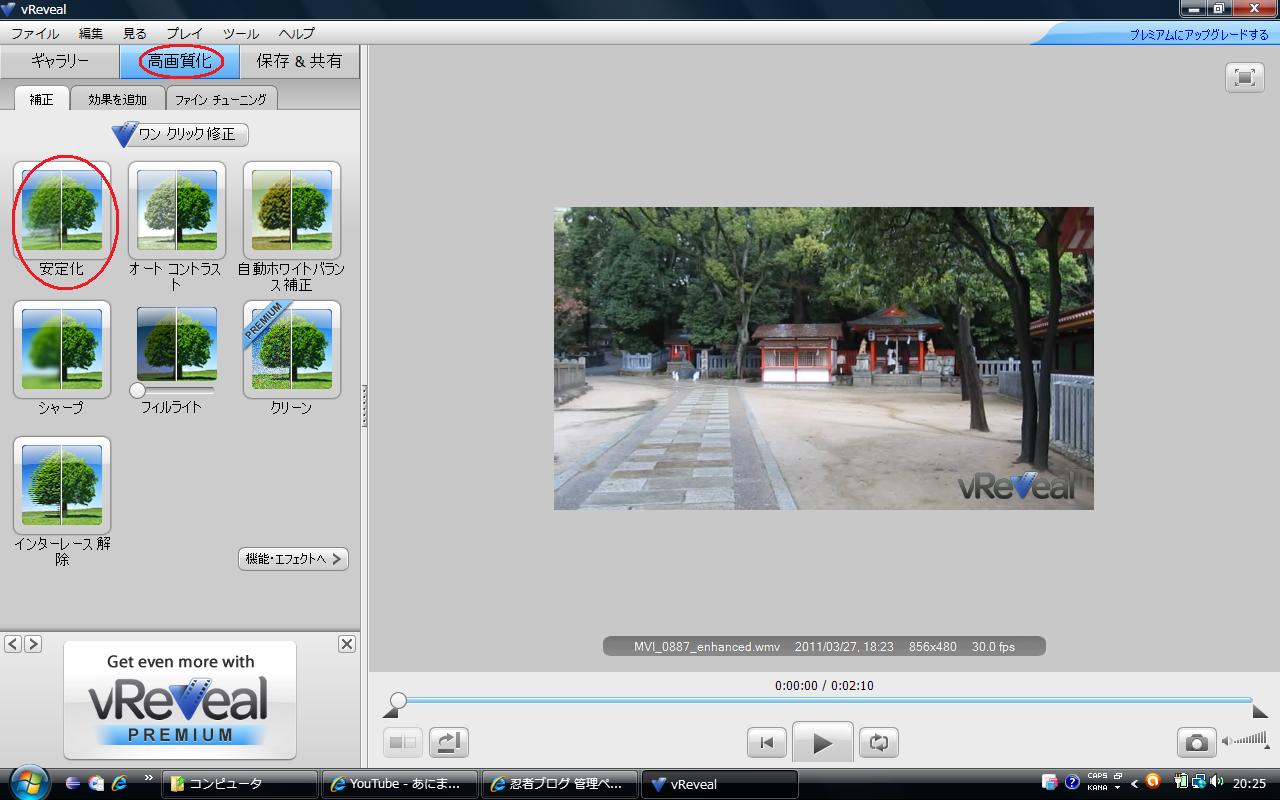This screenshot has height=800, width=1280.
Task: Switch to the 保存 & 共有 tab
Action: [300, 61]
